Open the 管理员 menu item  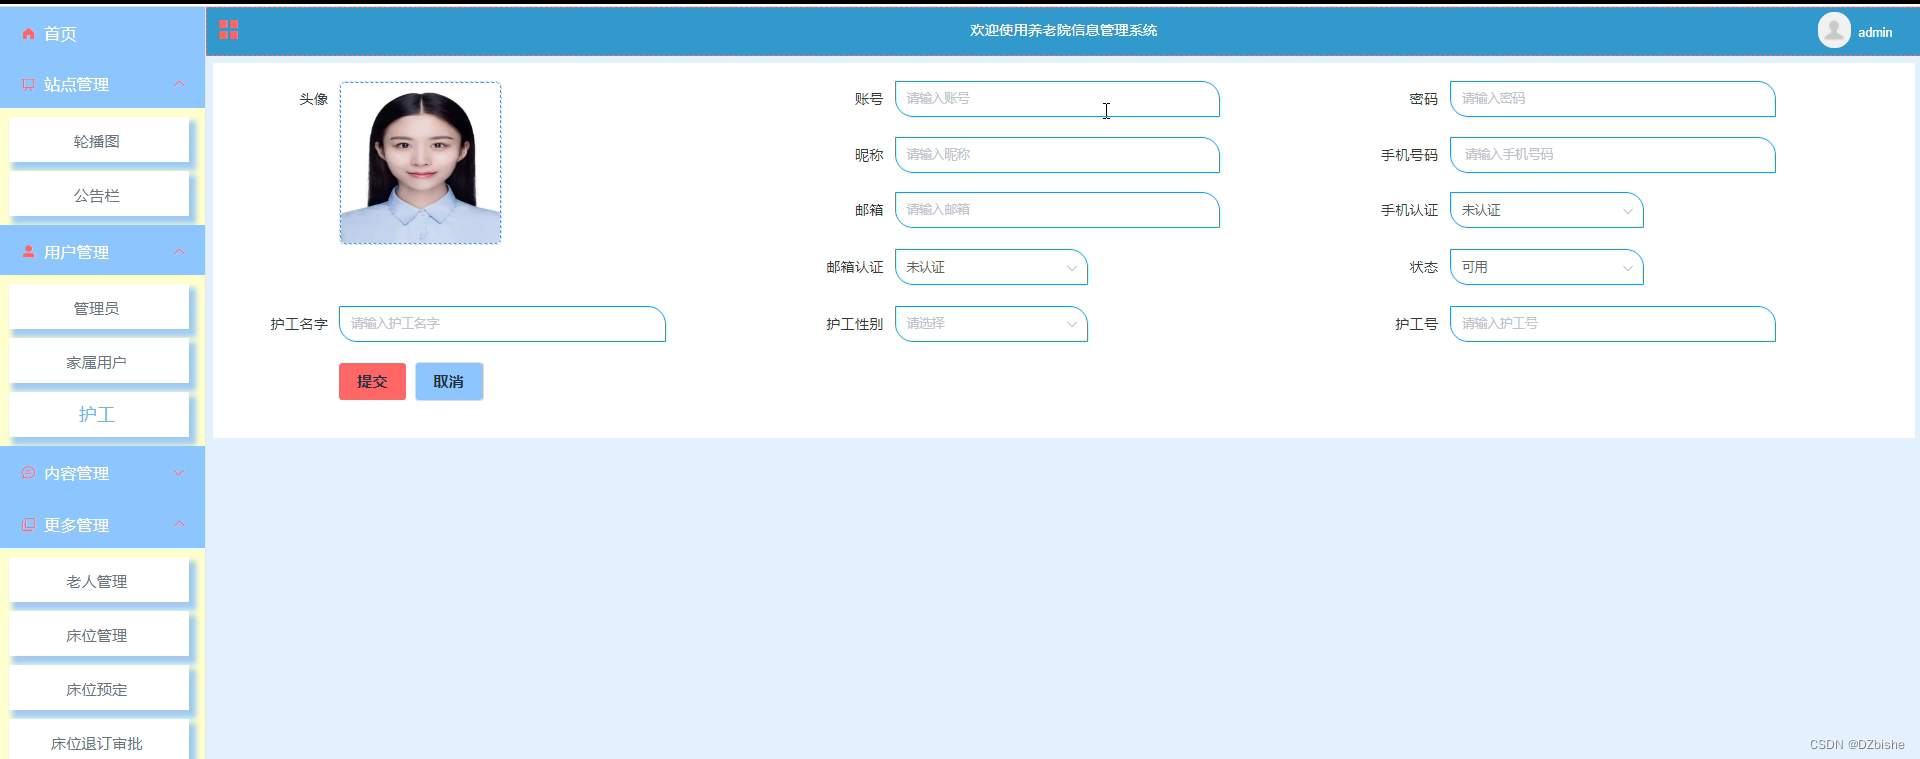(99, 308)
